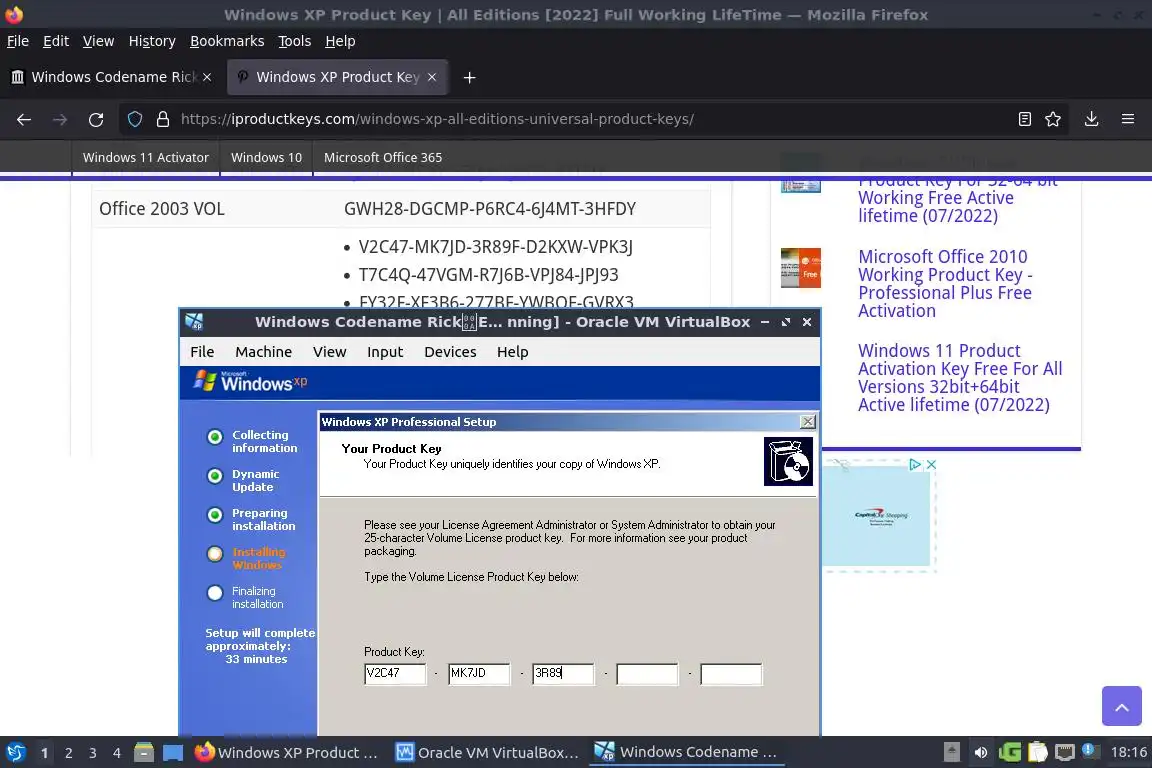Click second product key field MK7JD
This screenshot has width=1152, height=768.
479,674
